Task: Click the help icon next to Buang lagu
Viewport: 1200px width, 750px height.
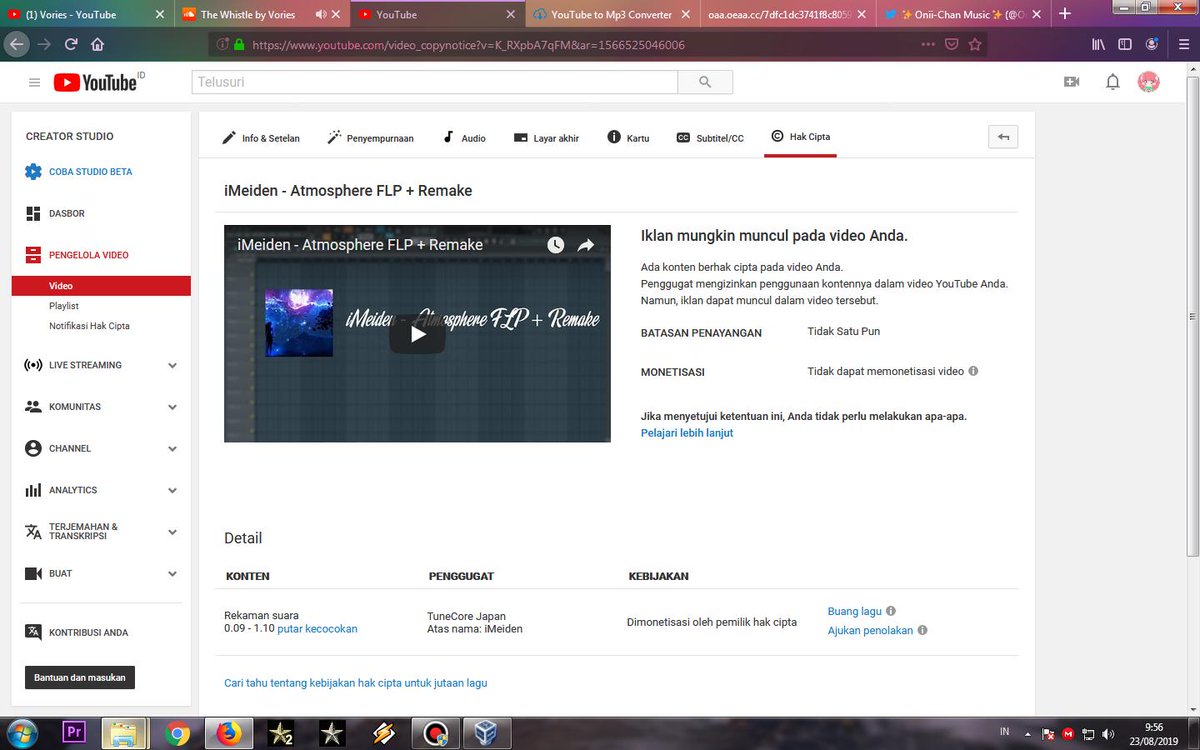Action: click(x=891, y=611)
